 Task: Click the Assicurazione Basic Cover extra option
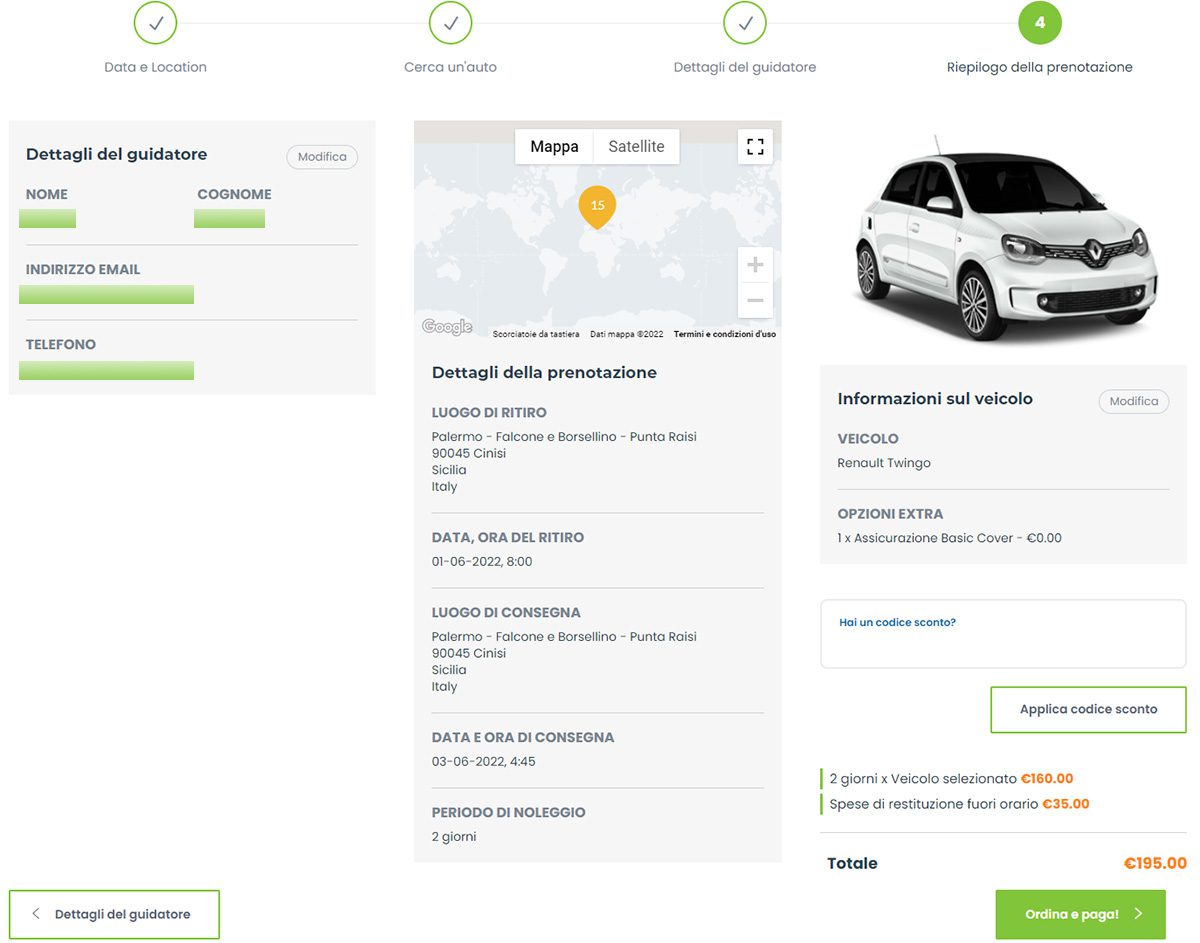pos(949,538)
